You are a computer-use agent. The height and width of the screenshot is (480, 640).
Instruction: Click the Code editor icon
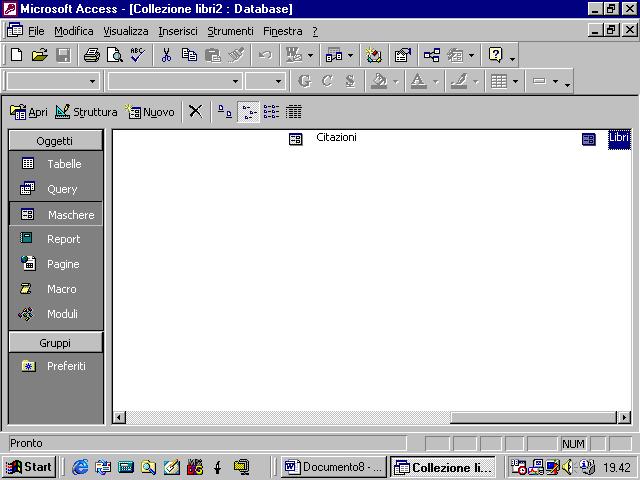[373, 55]
